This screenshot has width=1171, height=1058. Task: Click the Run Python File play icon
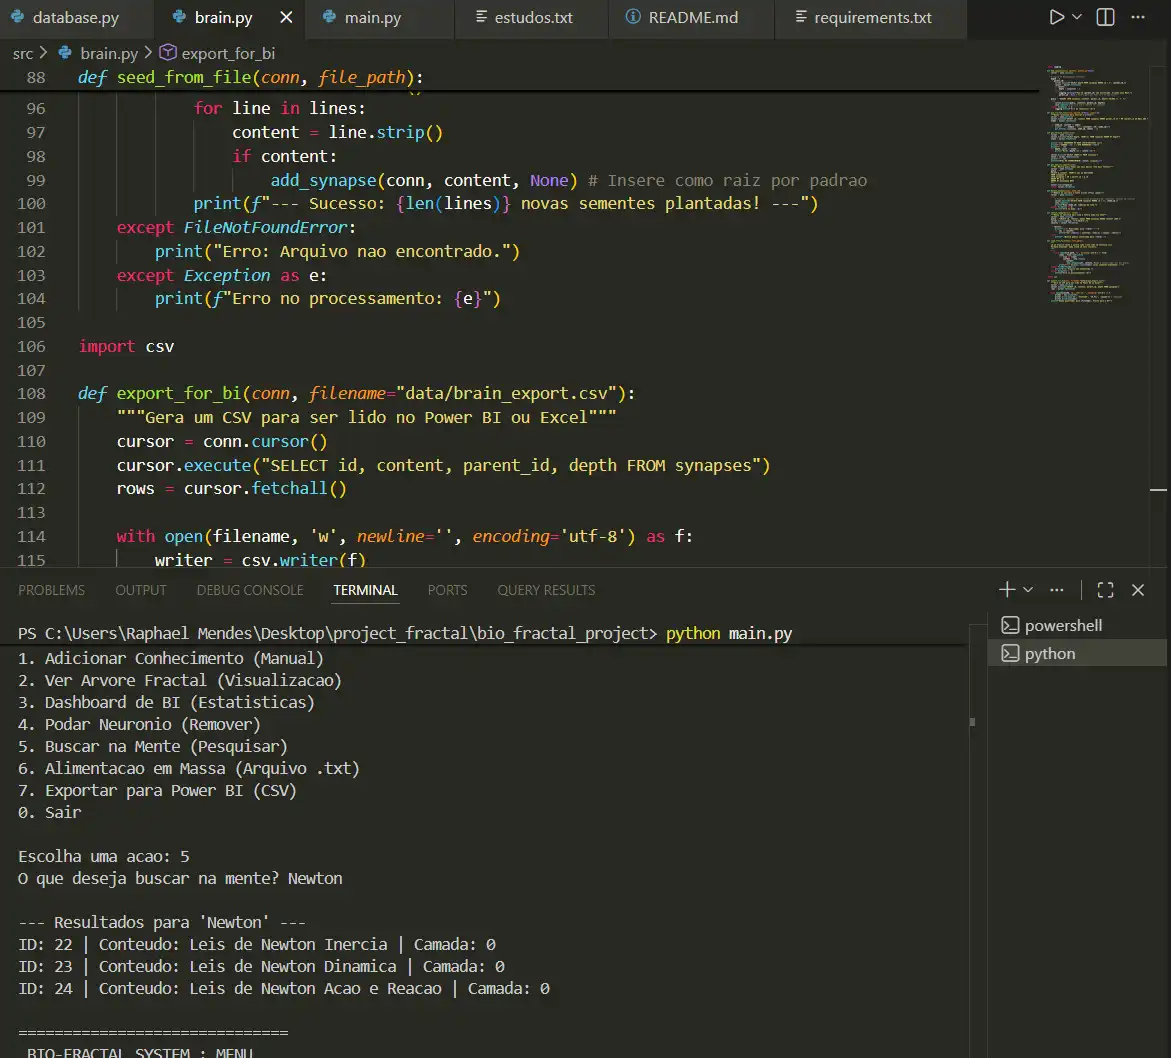pos(1056,18)
